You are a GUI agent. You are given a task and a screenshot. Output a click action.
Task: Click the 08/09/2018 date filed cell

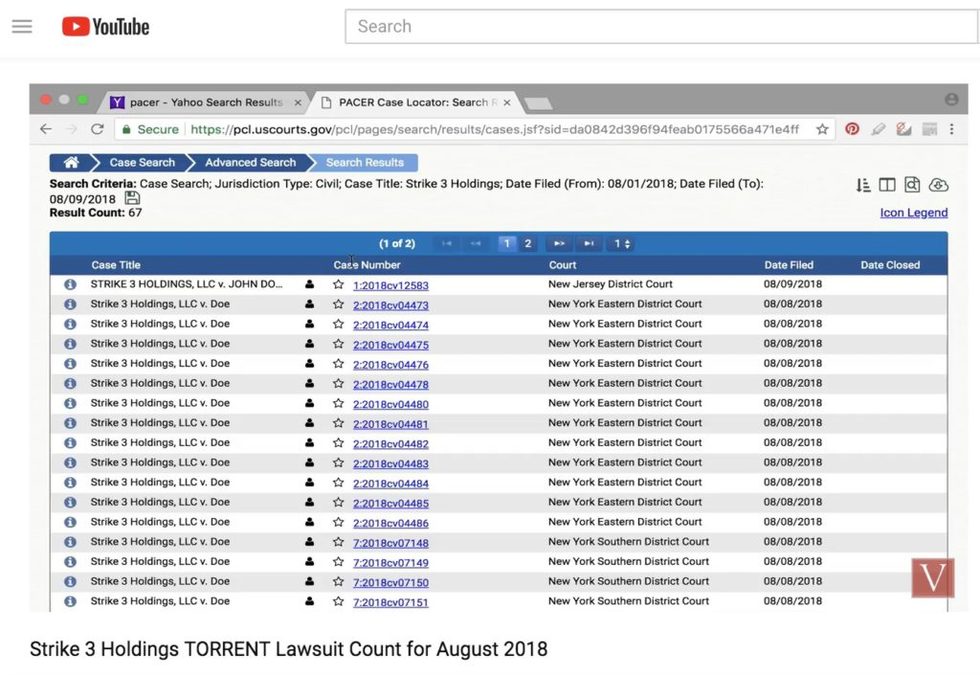(x=792, y=284)
